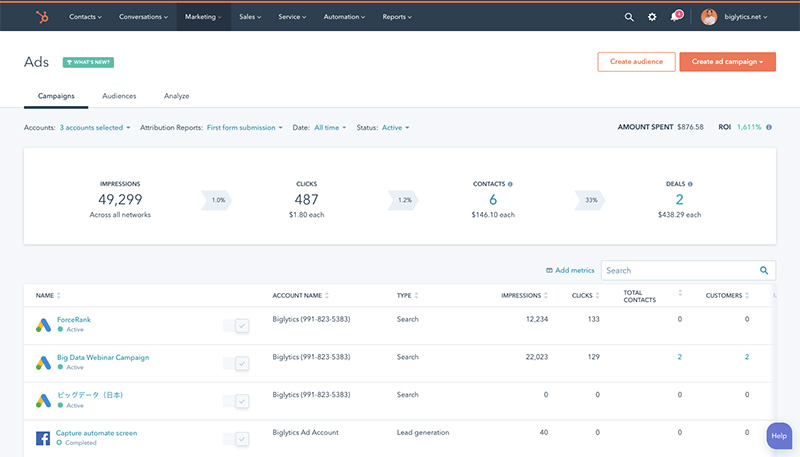Toggle Big Data Webinar Campaign switch

click(236, 363)
